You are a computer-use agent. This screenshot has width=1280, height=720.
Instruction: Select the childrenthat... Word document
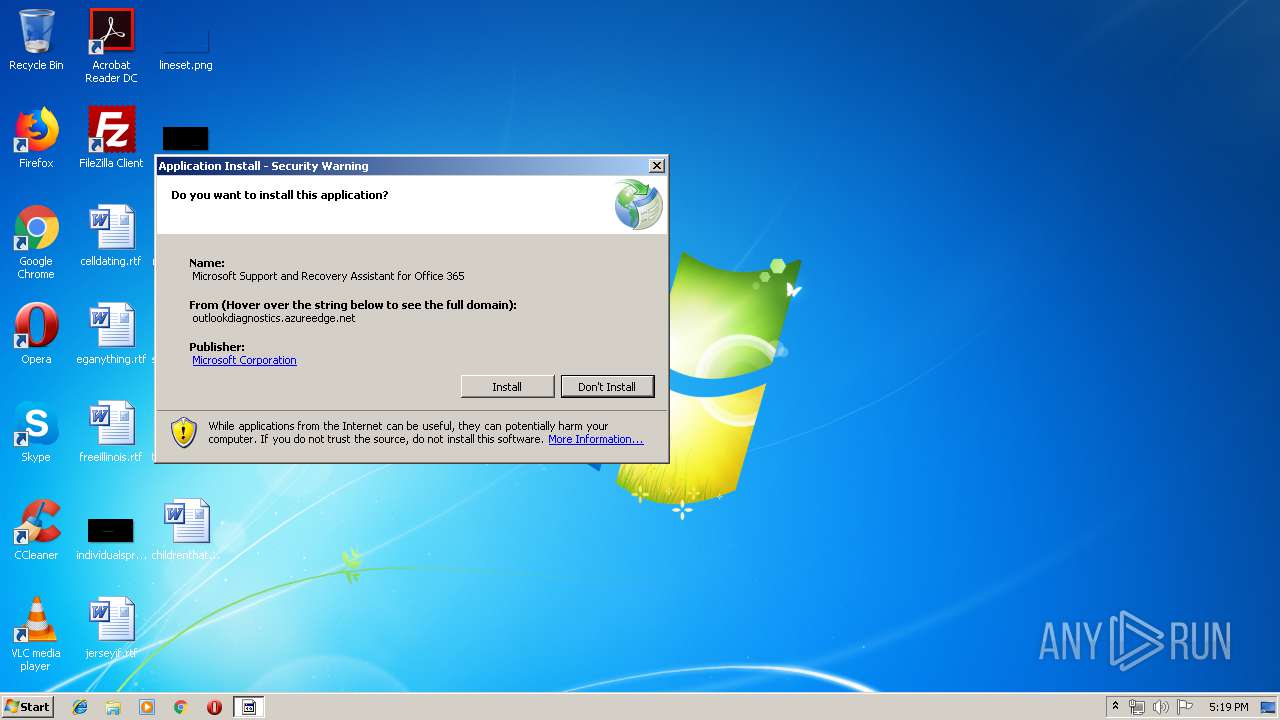point(186,530)
